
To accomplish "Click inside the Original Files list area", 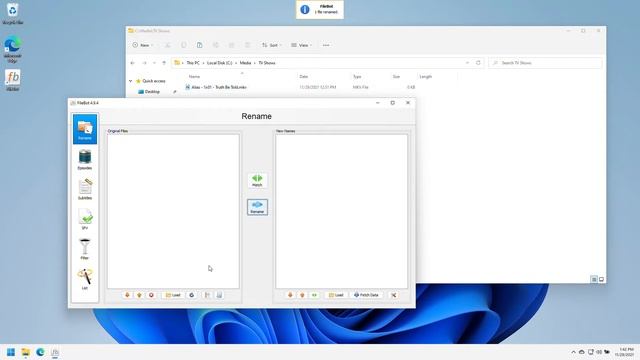I will point(173,211).
